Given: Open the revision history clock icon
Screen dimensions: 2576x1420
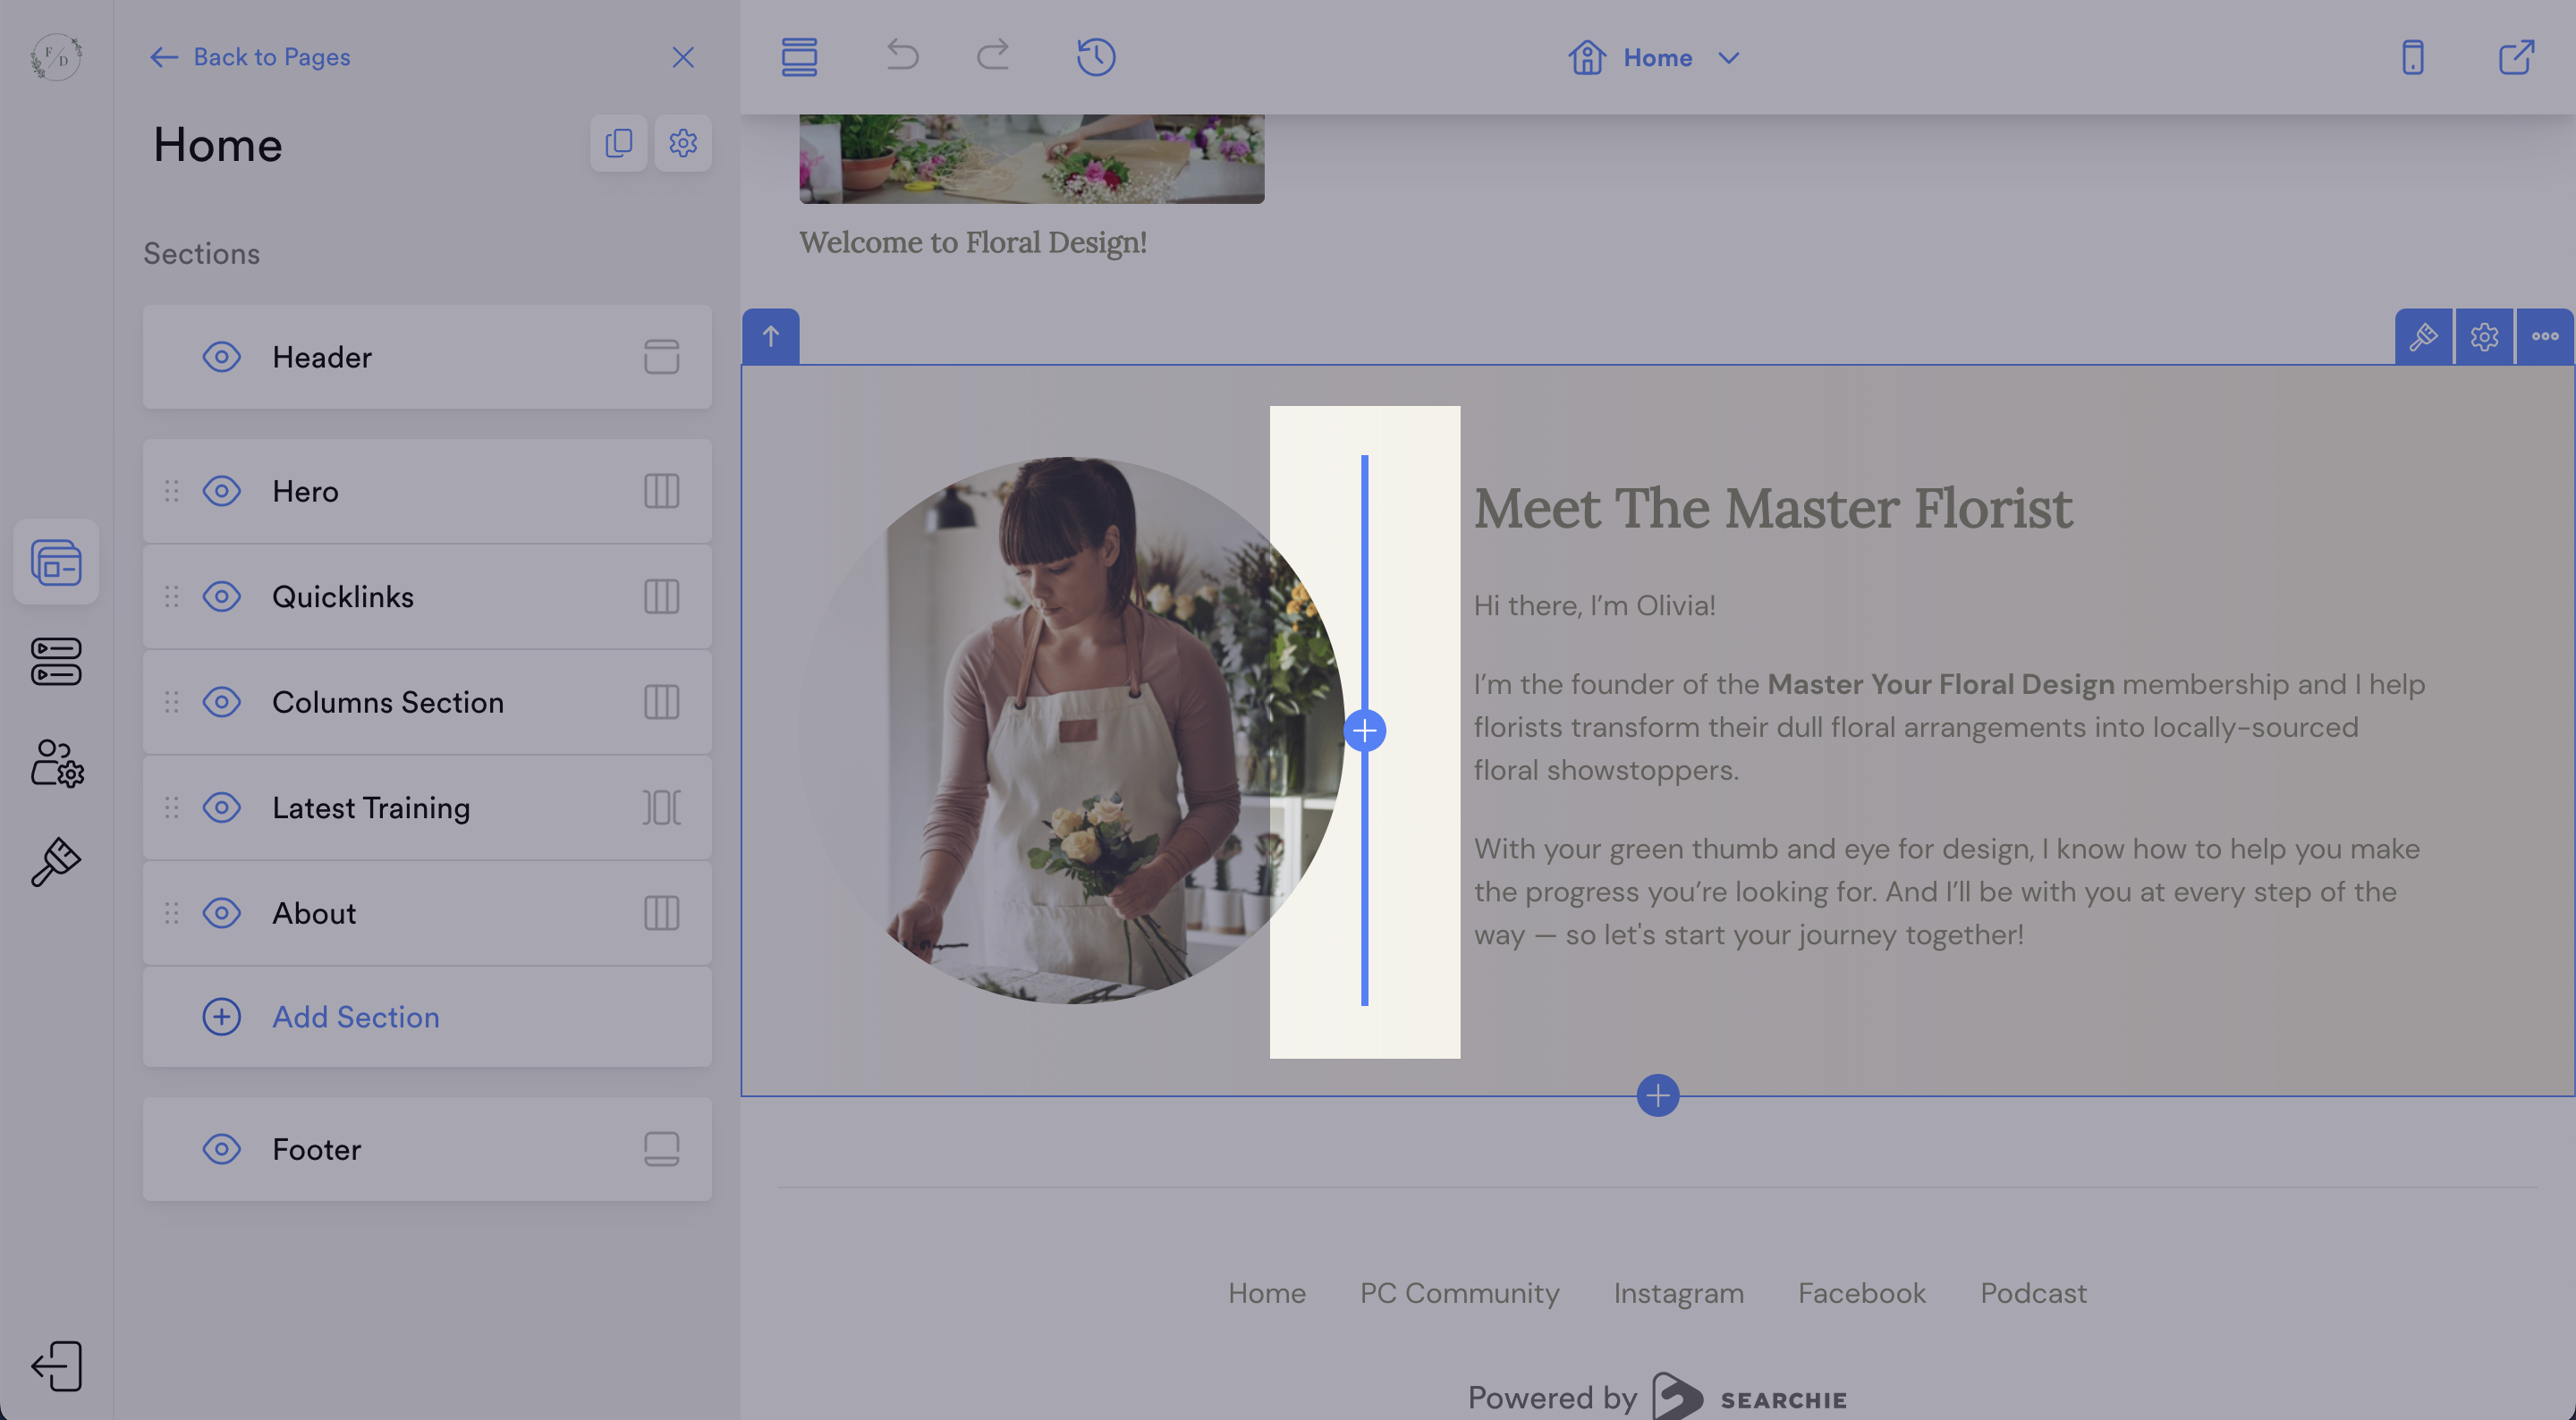Looking at the screenshot, I should click(1096, 57).
